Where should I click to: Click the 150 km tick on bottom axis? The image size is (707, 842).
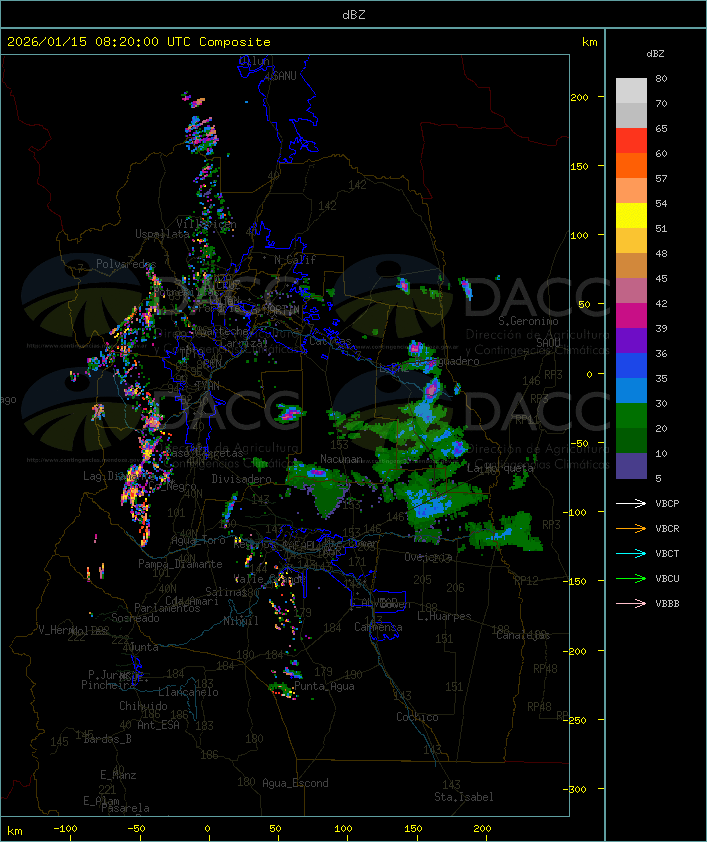pos(413,829)
